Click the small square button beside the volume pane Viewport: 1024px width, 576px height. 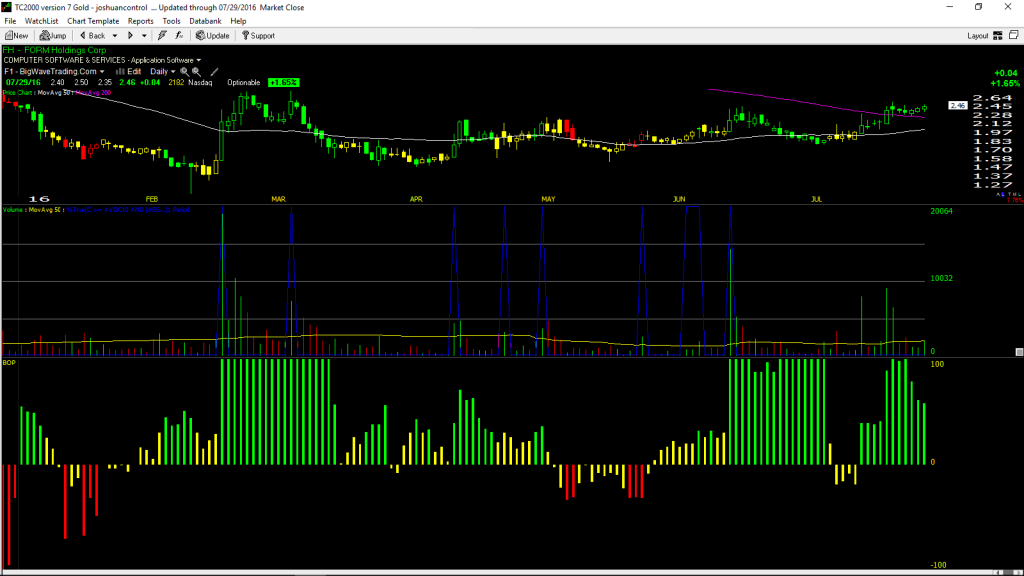pyautogui.click(x=1019, y=352)
